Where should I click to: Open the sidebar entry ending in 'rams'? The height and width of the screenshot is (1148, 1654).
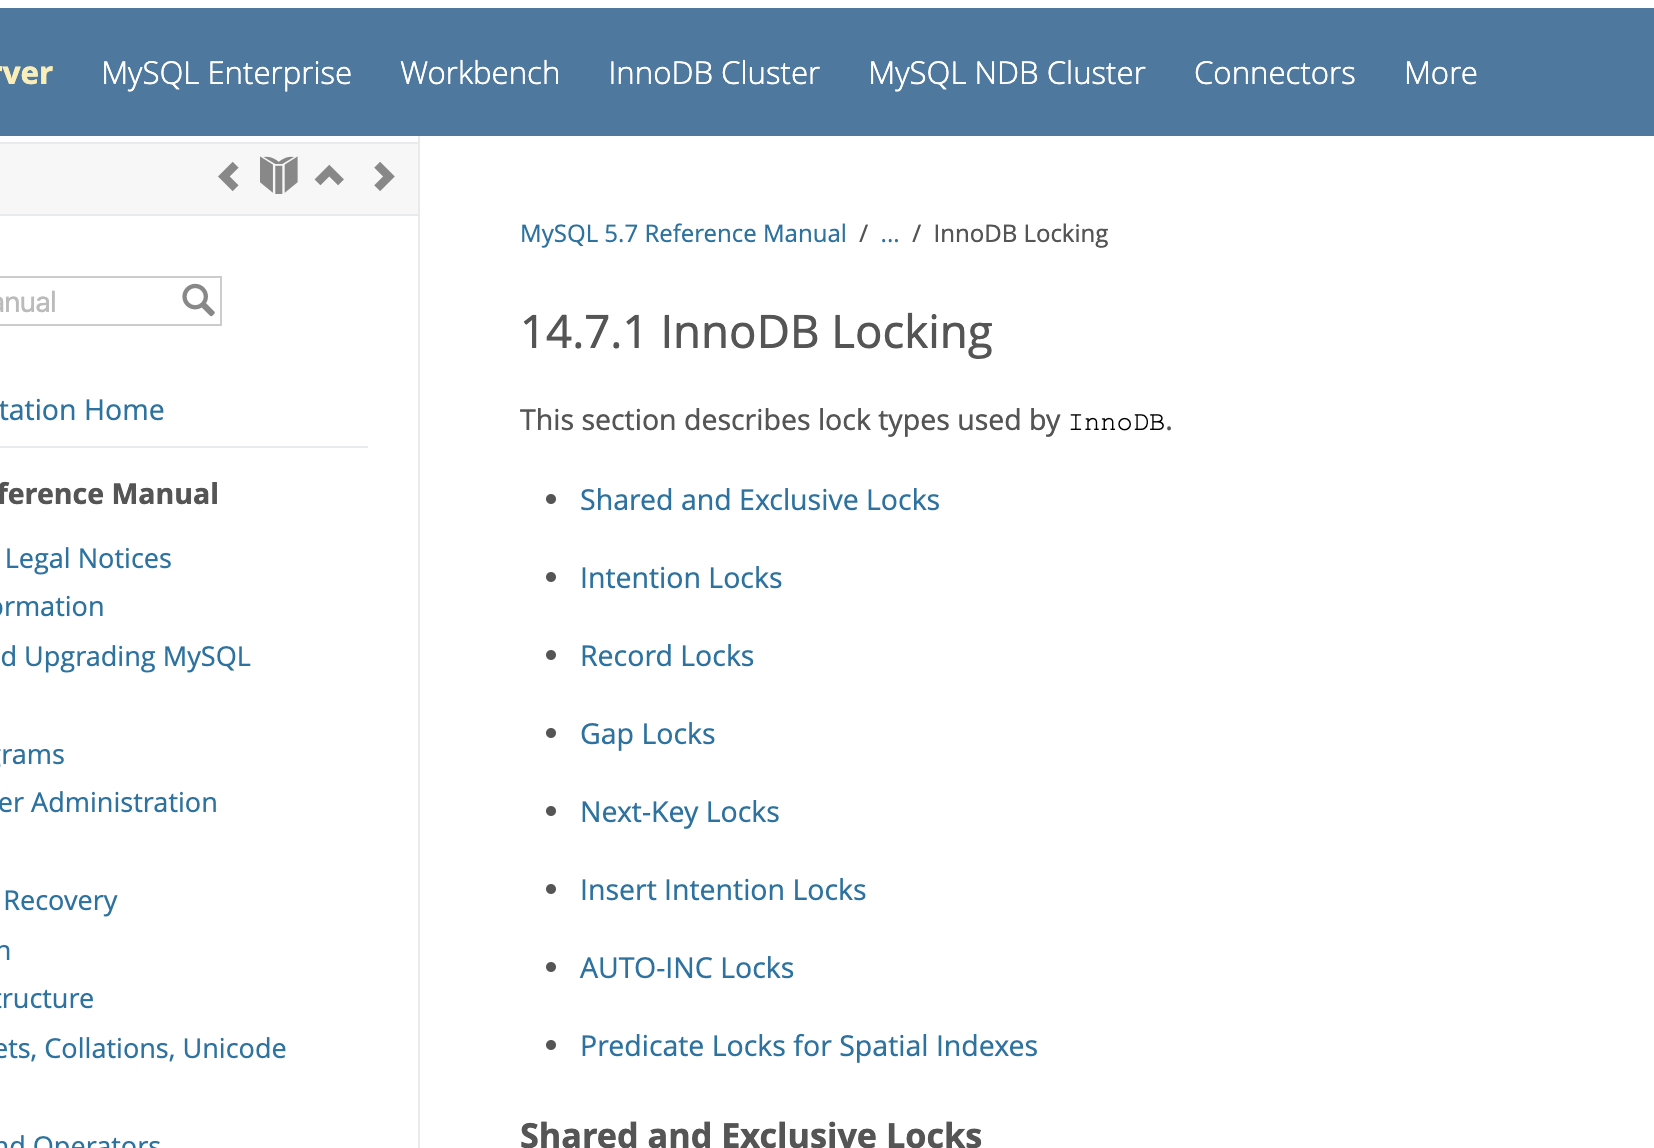32,755
